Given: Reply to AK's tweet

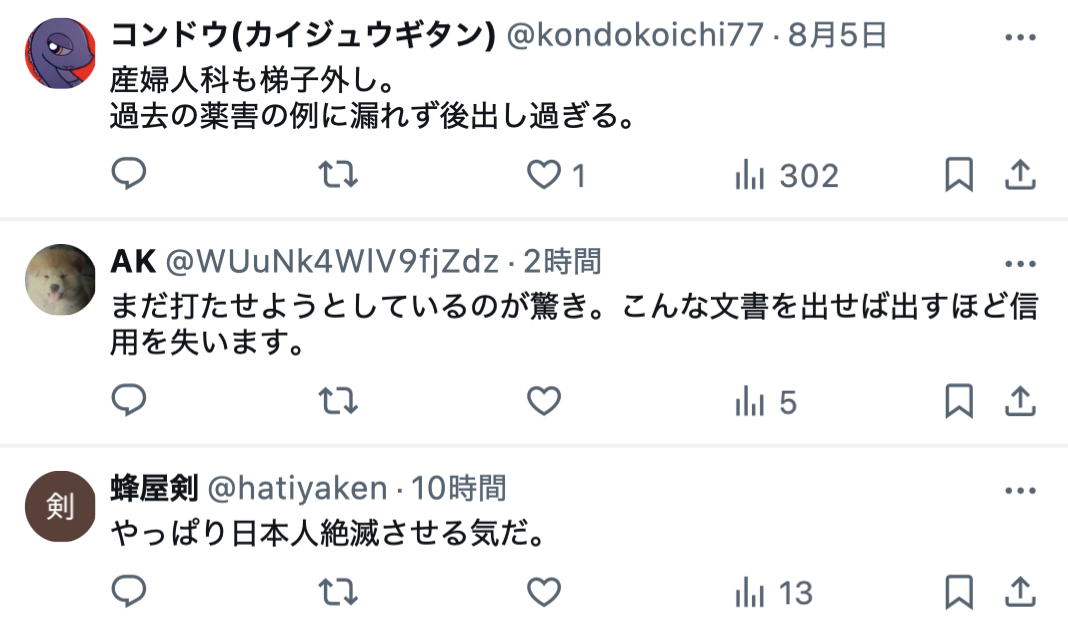Looking at the screenshot, I should (129, 400).
